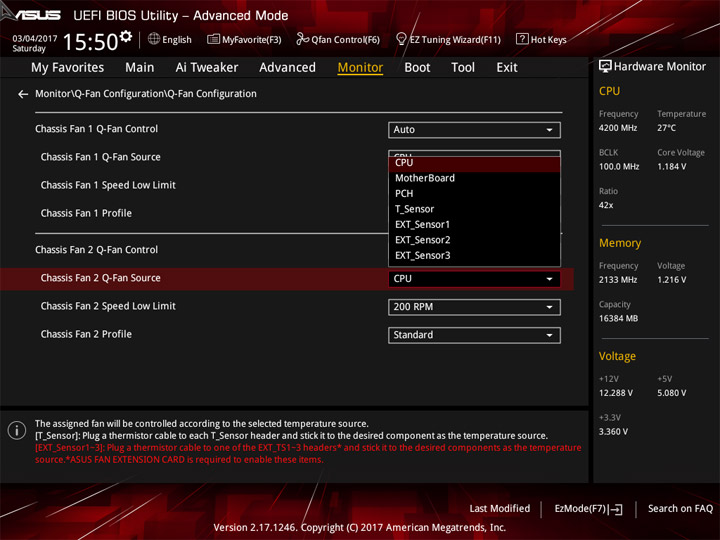Click the +3.3V 3.360 V reading
This screenshot has width=720, height=540.
[613, 432]
